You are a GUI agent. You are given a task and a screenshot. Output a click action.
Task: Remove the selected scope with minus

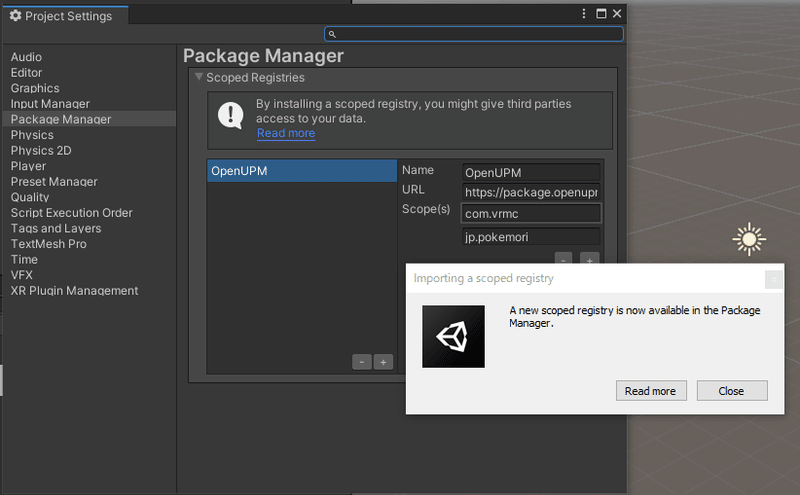[x=563, y=258]
